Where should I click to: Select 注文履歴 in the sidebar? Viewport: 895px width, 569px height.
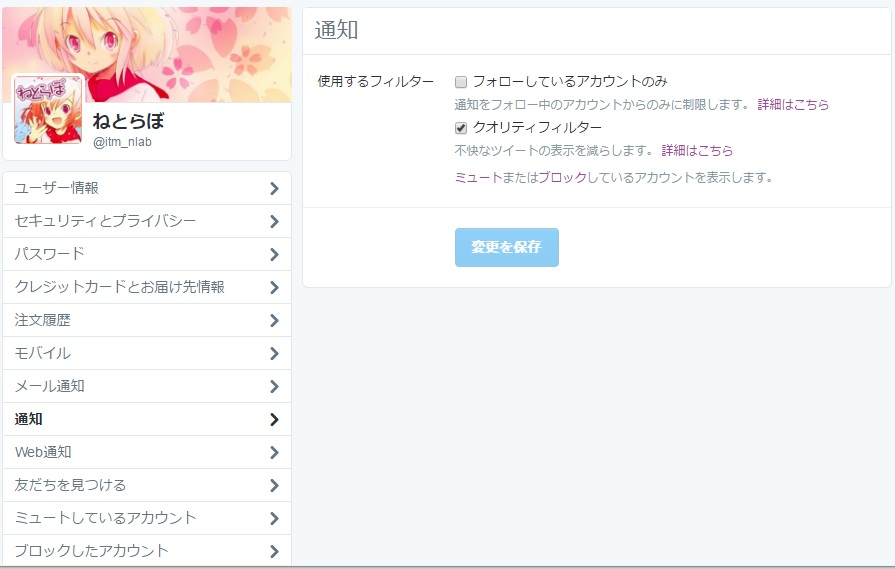(x=147, y=320)
